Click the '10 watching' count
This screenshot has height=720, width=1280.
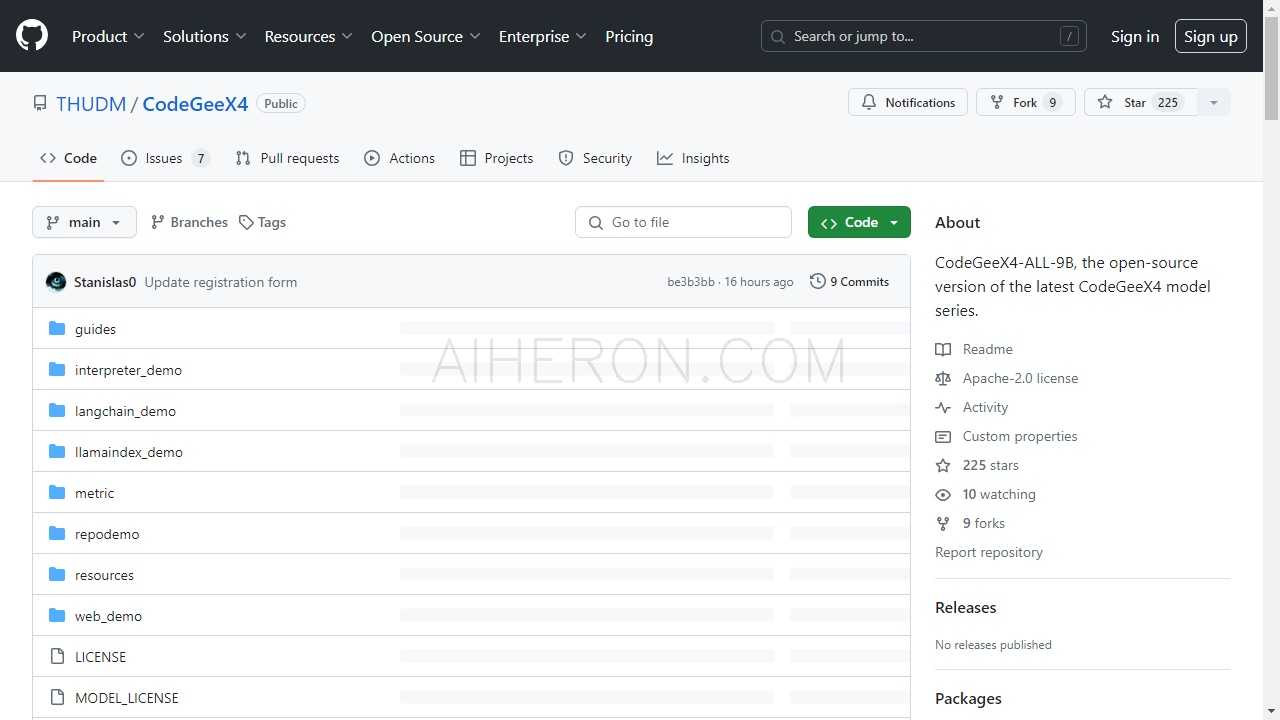click(999, 494)
